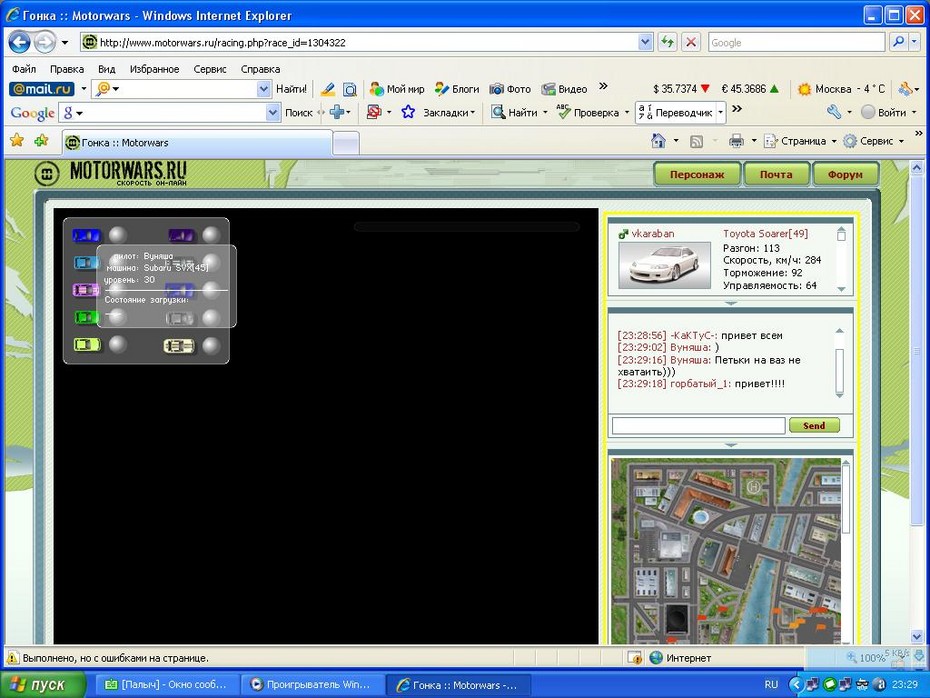Click the chat panel scrollbar thumb
Image resolution: width=930 pixels, height=698 pixels.
839,370
